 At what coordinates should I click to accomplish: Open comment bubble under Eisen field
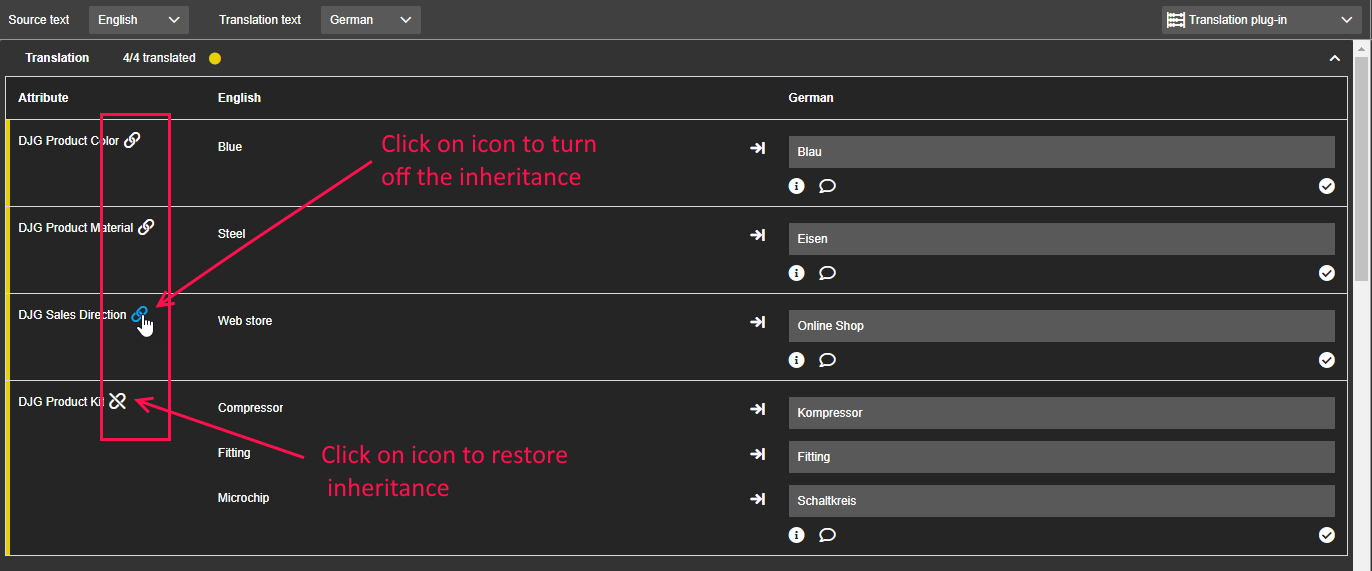827,273
